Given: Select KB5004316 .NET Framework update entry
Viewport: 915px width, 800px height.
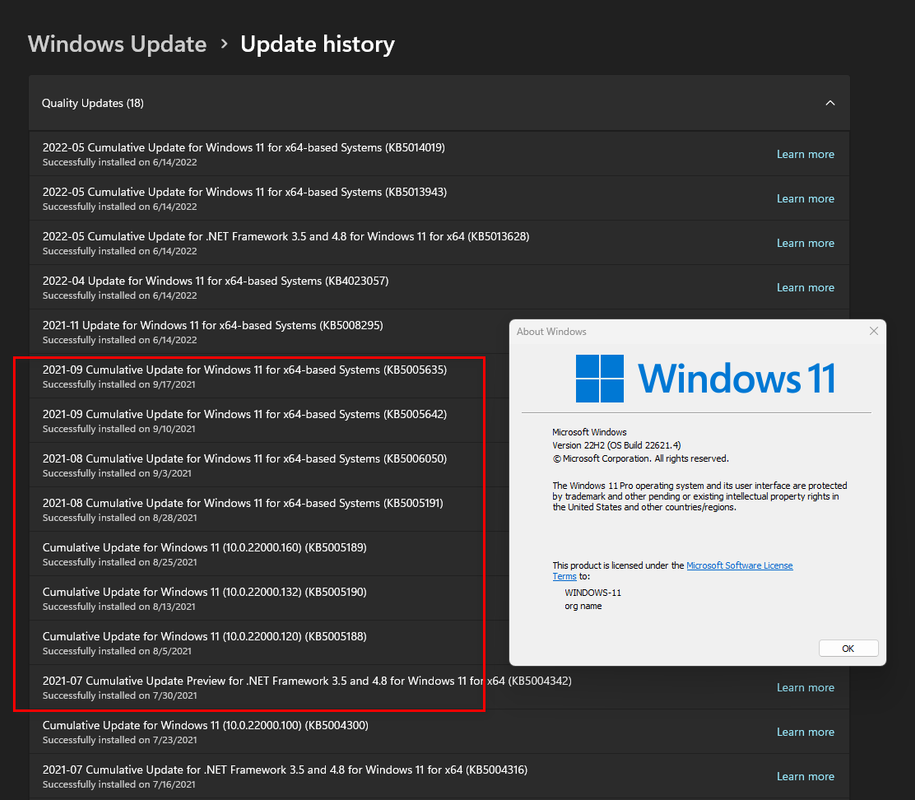Looking at the screenshot, I should 439,776.
